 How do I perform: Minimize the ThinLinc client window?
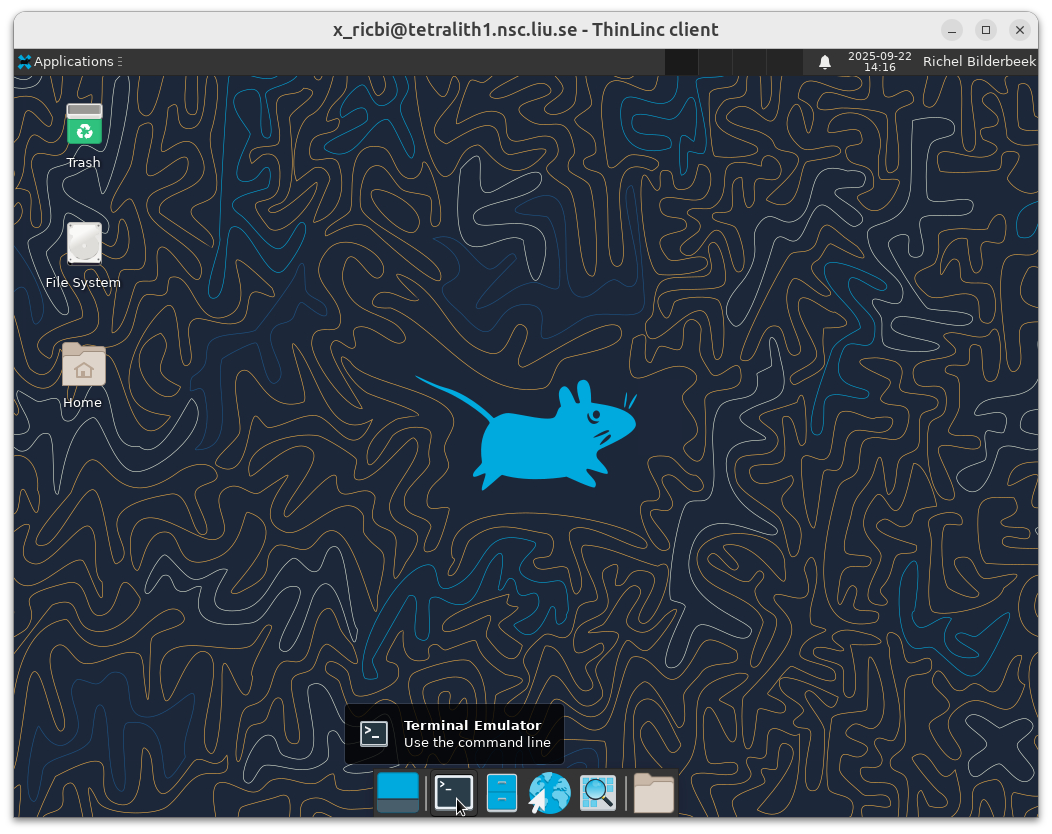[951, 30]
